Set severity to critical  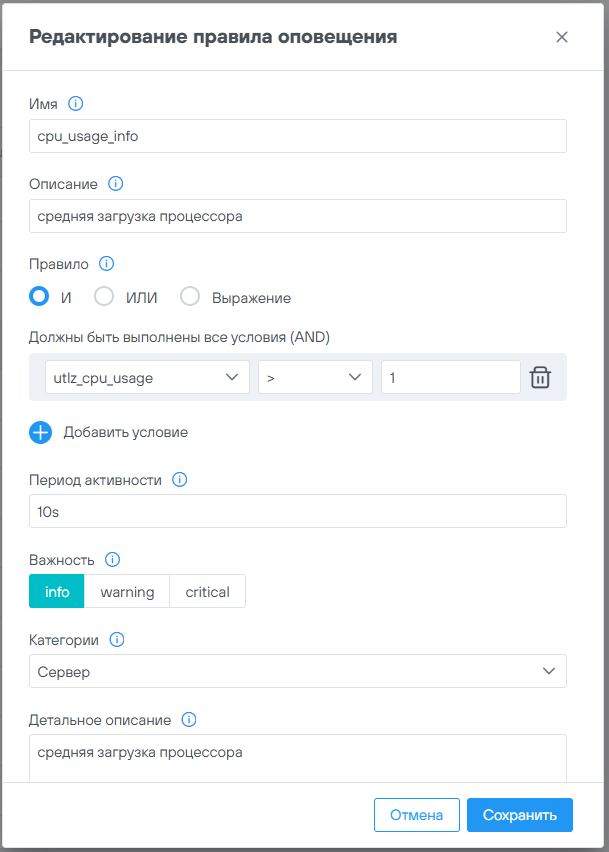point(207,592)
